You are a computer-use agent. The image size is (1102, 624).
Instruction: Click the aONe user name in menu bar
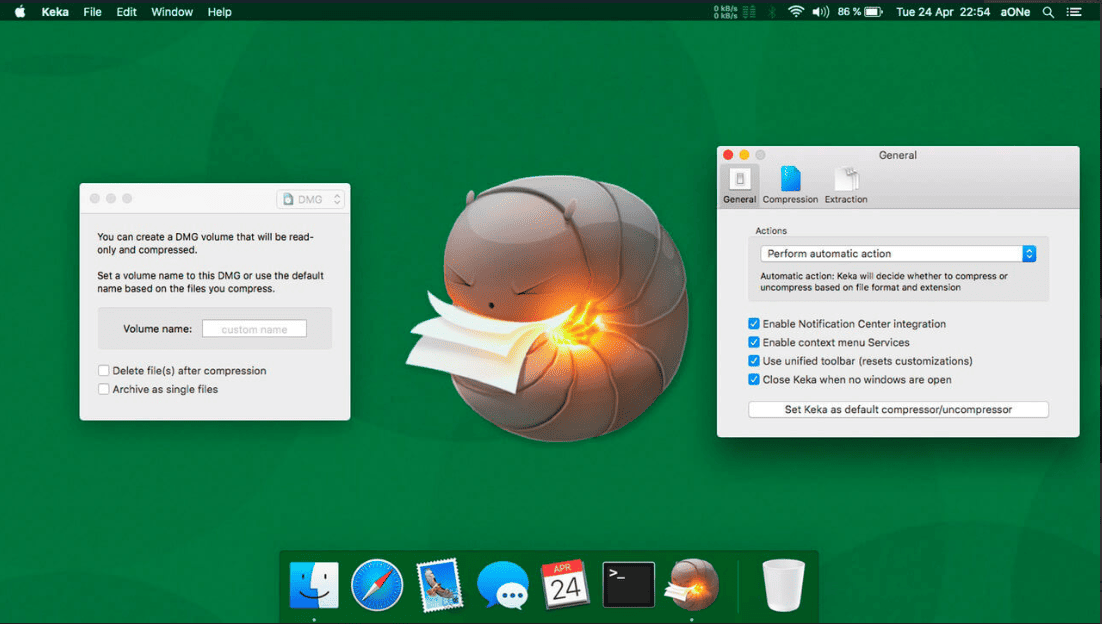tap(1015, 12)
